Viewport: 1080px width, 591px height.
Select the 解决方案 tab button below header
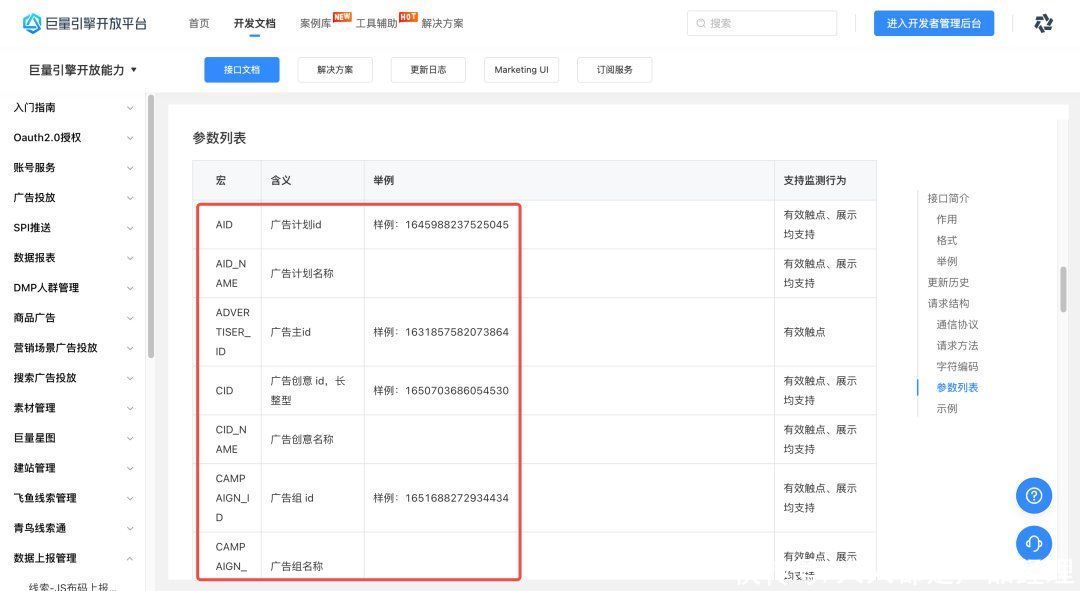(335, 70)
